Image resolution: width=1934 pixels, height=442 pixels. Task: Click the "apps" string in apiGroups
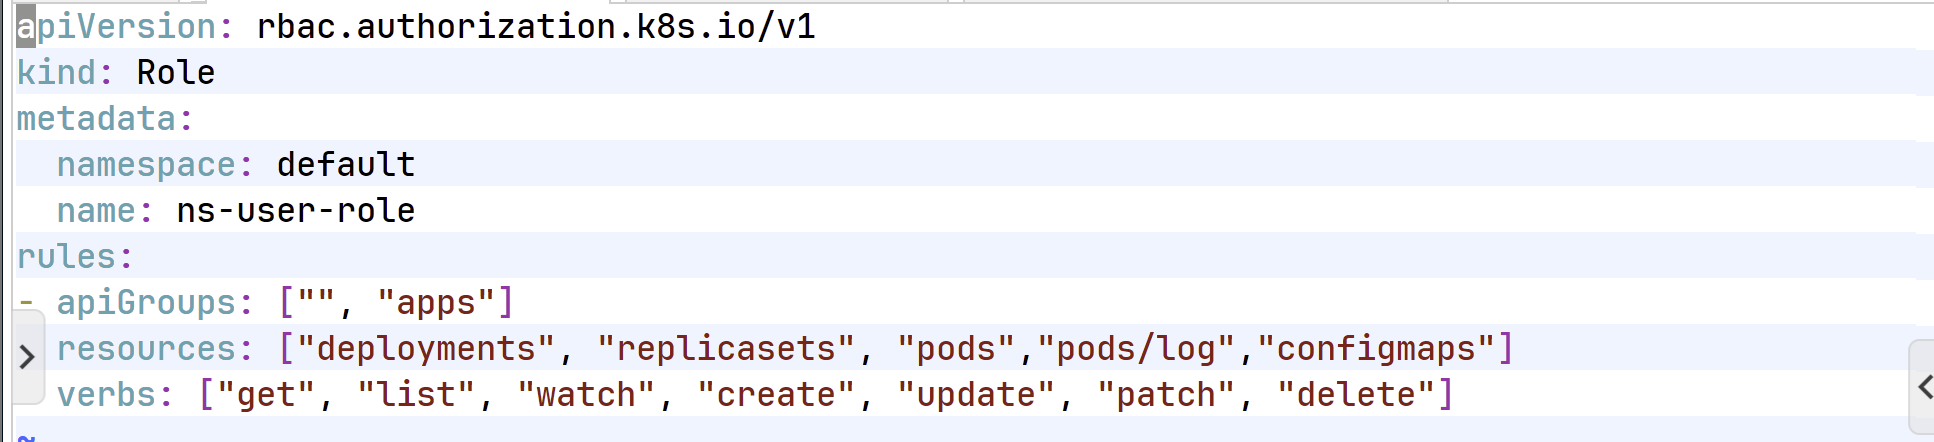[x=436, y=302]
